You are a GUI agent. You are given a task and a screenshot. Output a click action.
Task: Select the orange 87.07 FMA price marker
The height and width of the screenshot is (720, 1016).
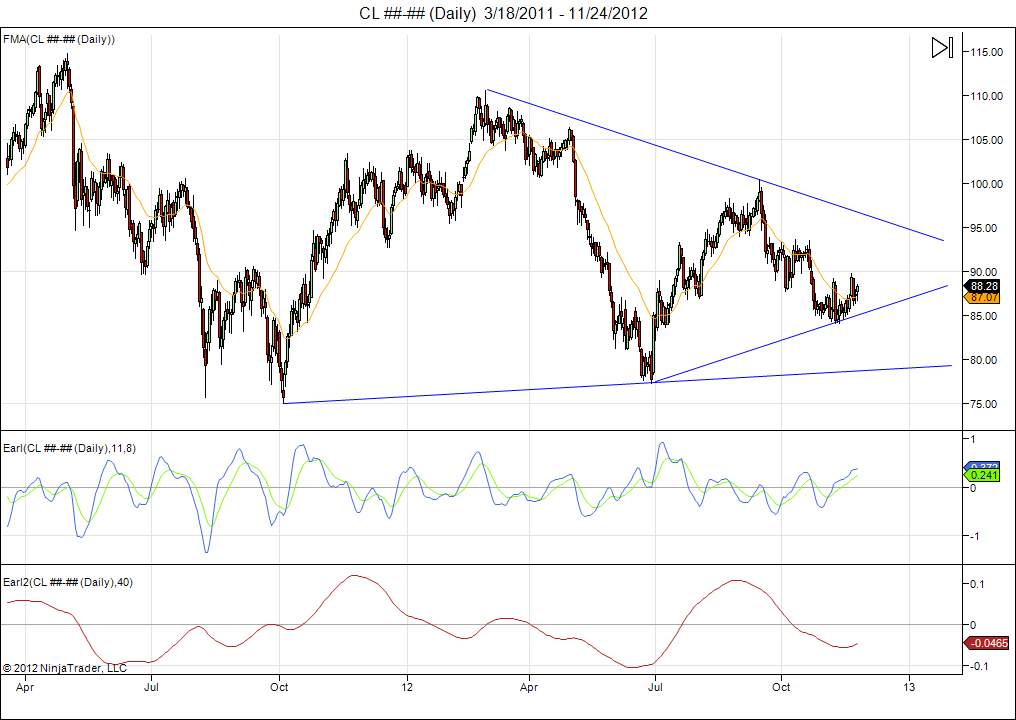coord(984,297)
